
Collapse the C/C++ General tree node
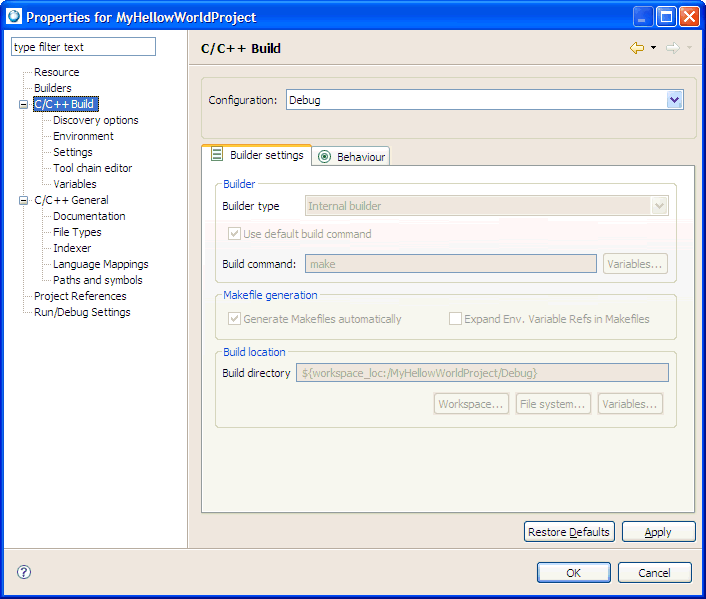pyautogui.click(x=24, y=200)
